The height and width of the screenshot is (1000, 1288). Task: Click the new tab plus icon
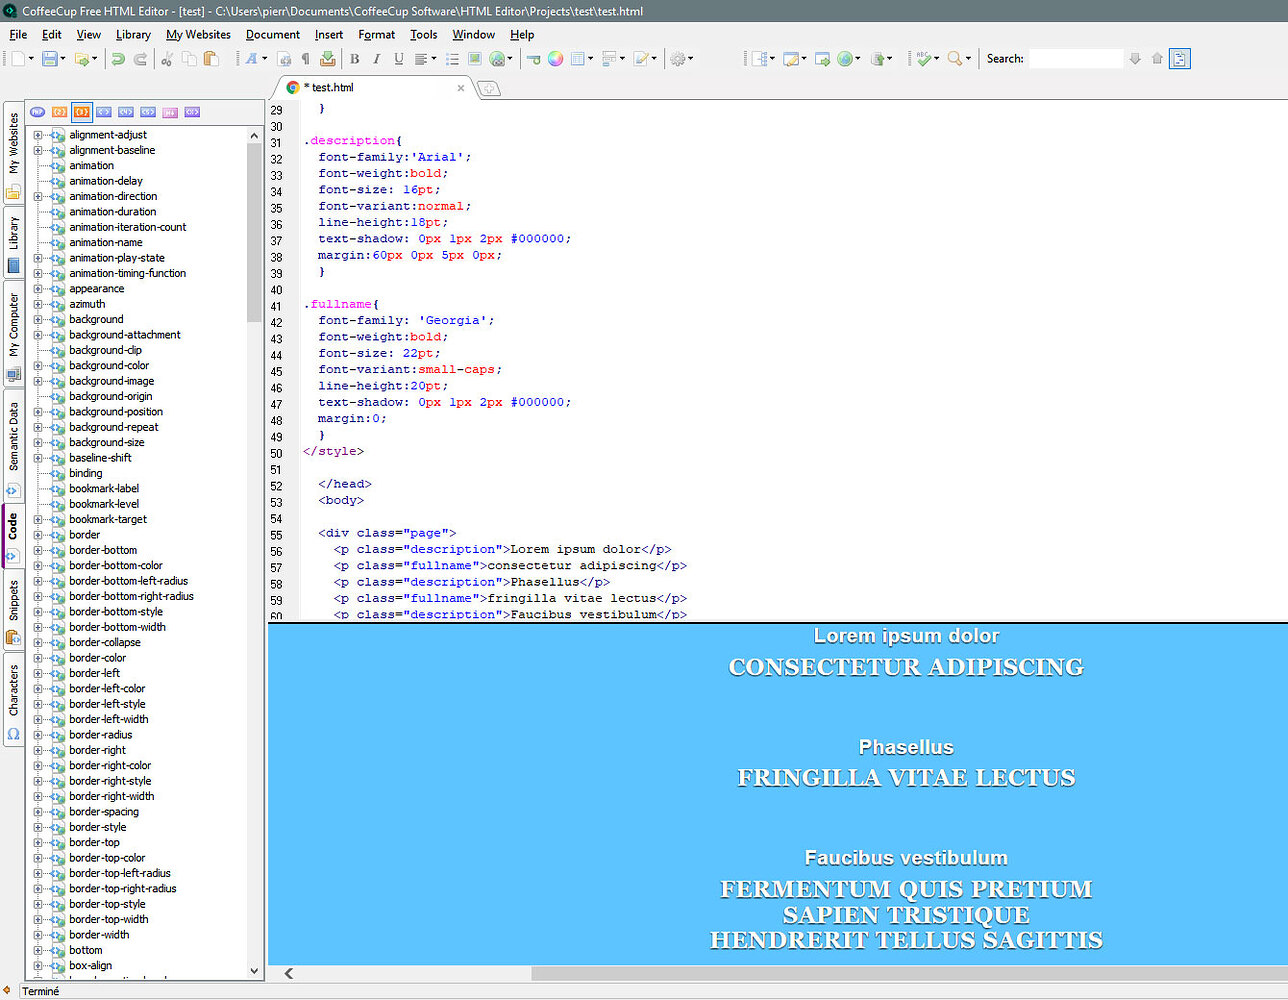(x=489, y=88)
